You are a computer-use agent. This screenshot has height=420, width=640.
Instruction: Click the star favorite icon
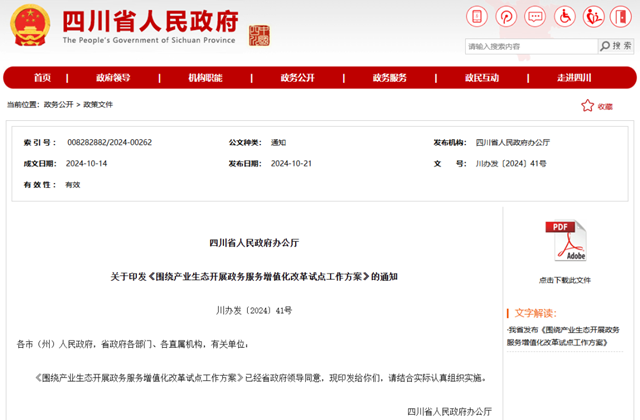pyautogui.click(x=587, y=106)
